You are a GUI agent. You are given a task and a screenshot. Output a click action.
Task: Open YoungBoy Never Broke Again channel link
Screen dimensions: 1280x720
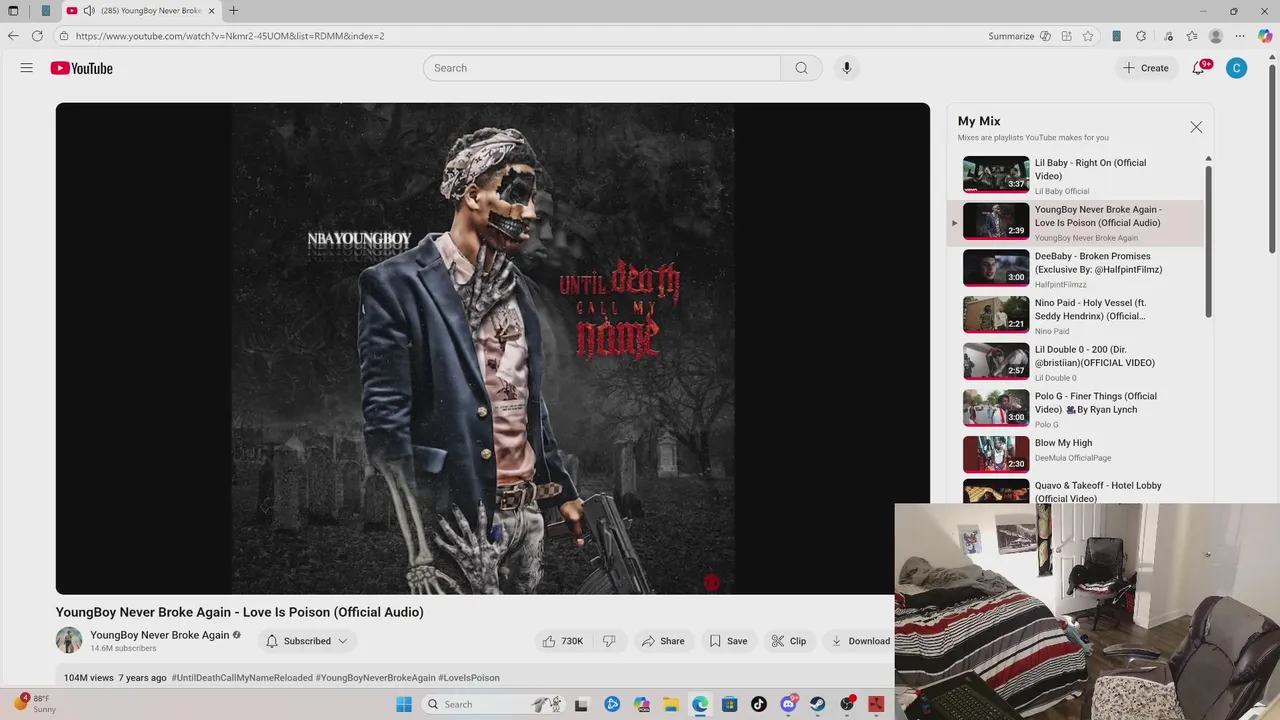point(160,635)
